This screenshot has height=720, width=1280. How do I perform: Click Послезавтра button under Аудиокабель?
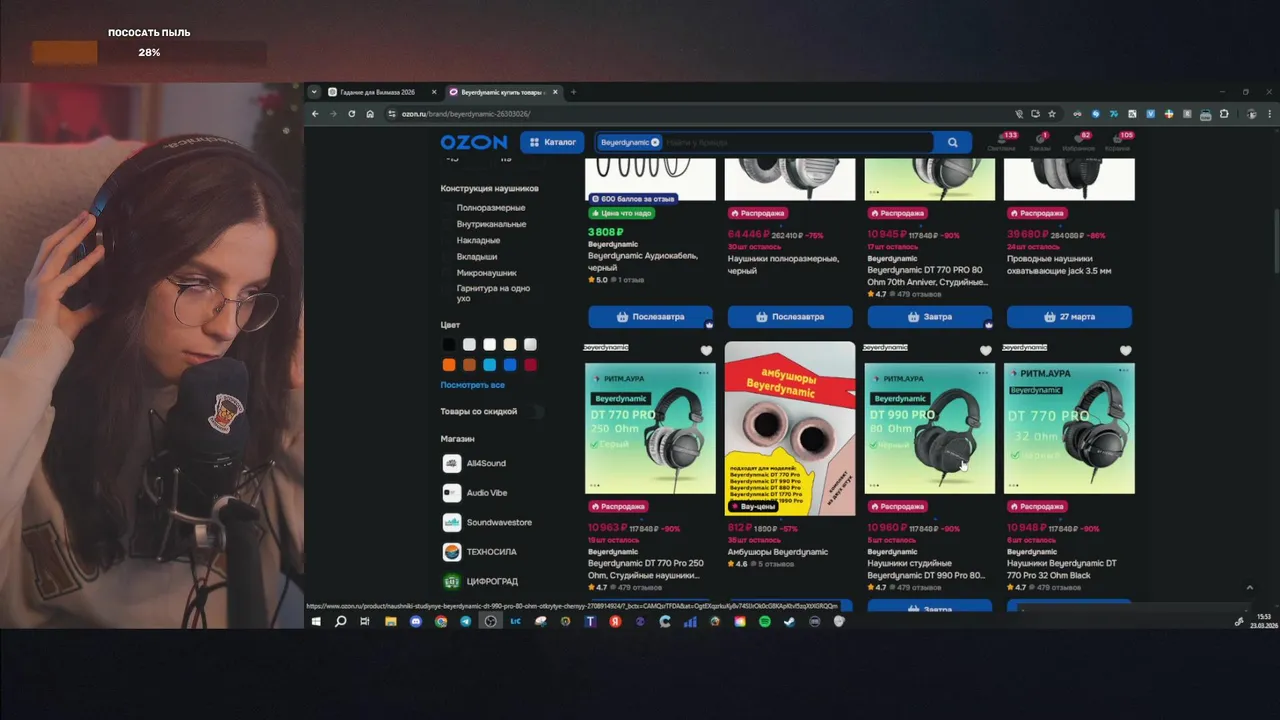[650, 317]
